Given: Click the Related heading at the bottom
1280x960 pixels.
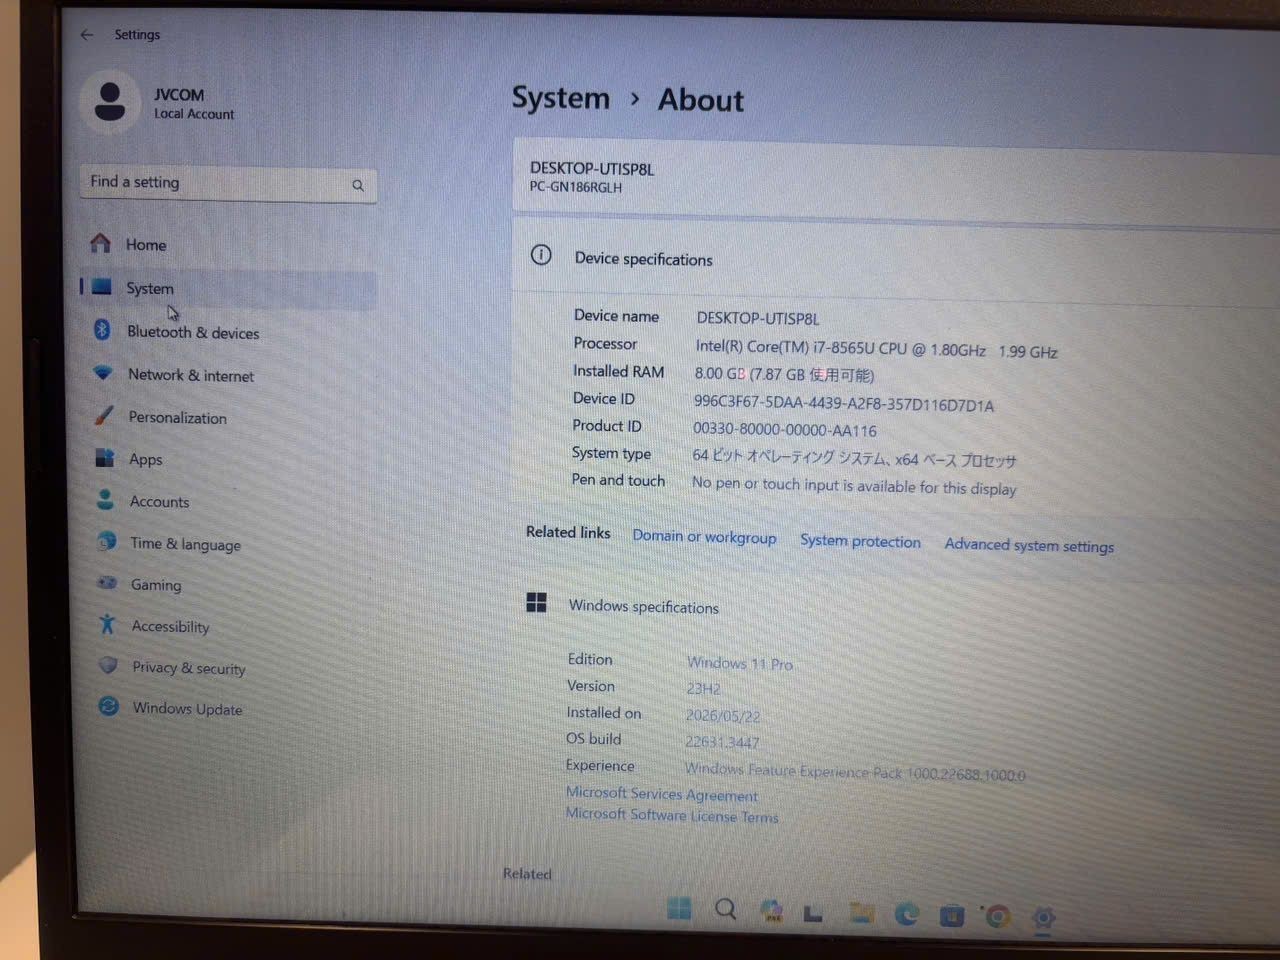Looking at the screenshot, I should point(527,874).
